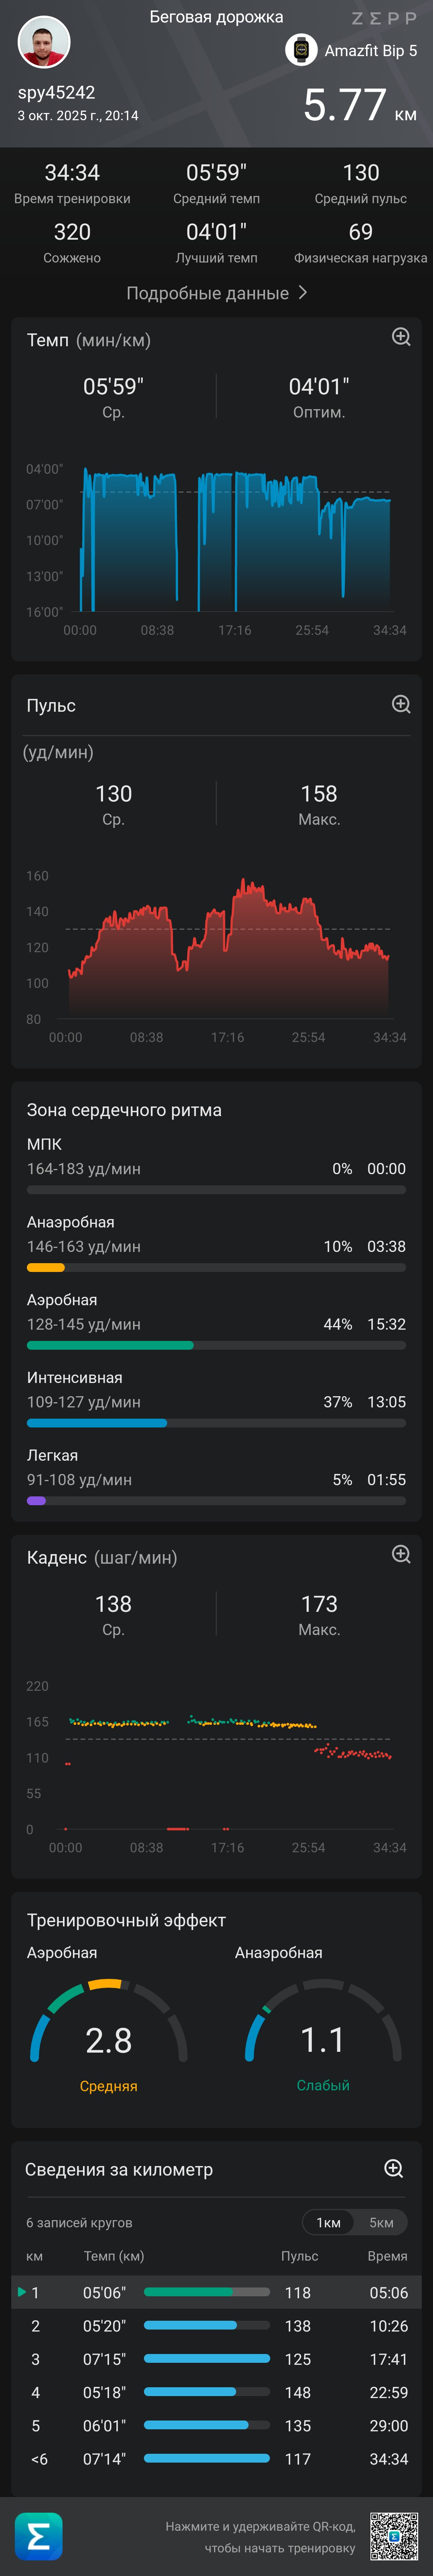Zoom into the Каденс cadence chart
Screen dimensions: 433x2576
click(401, 1554)
